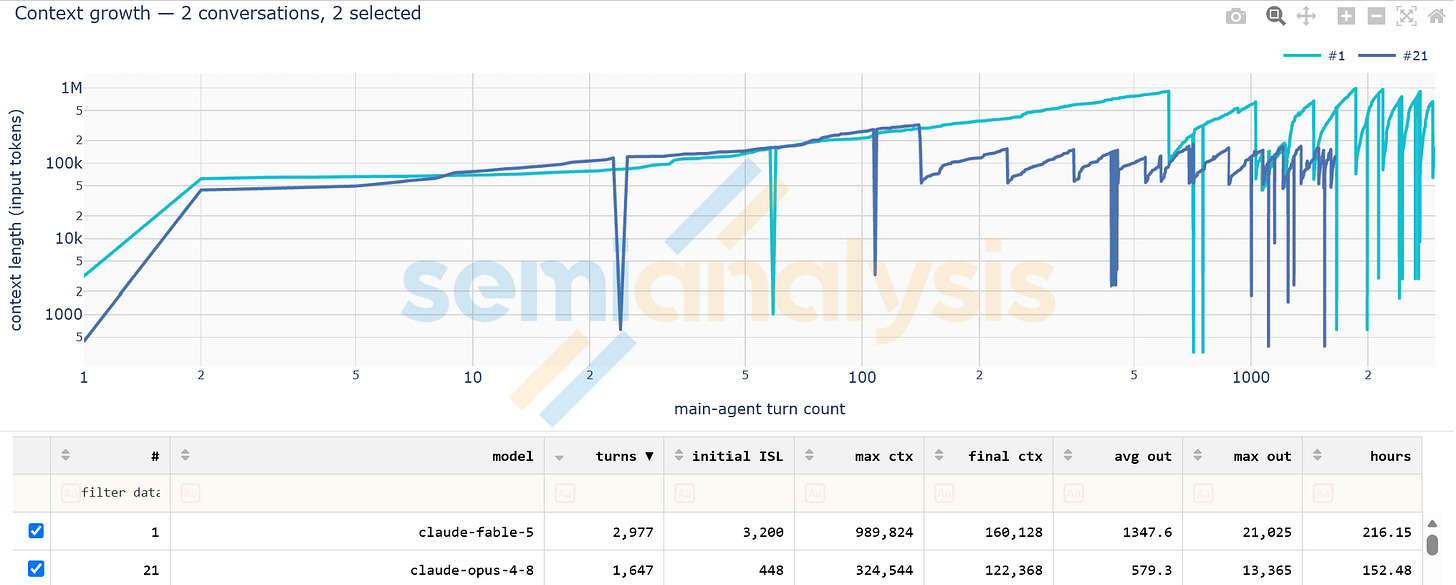1456x585 pixels.
Task: Toggle legend trace #1 visibility
Action: [1315, 55]
